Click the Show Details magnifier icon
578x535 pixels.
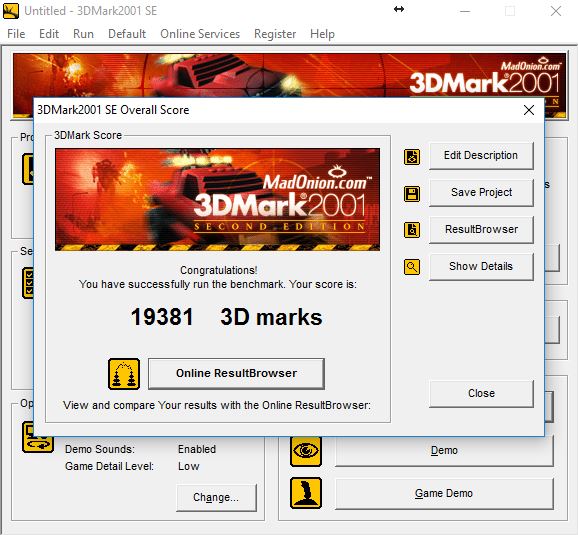[412, 267]
